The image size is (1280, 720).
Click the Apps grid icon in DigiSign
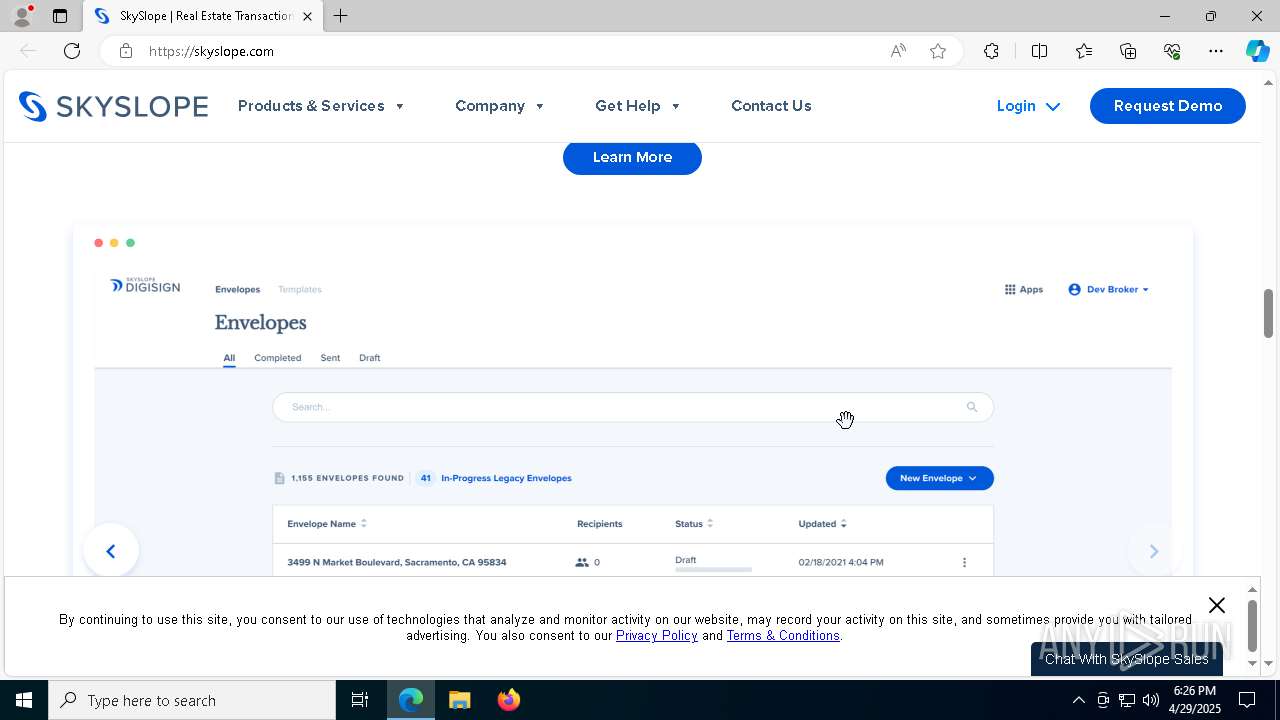tap(1010, 289)
